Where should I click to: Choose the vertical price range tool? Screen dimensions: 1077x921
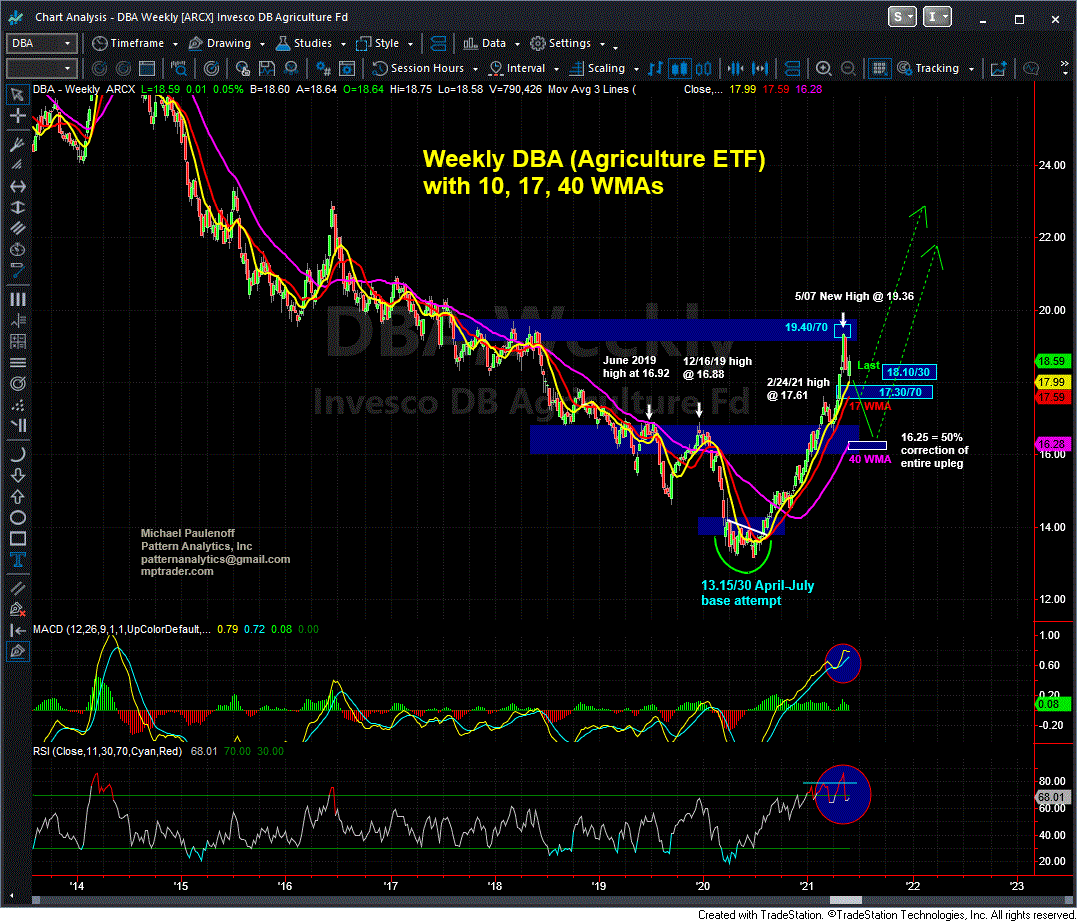pos(18,207)
